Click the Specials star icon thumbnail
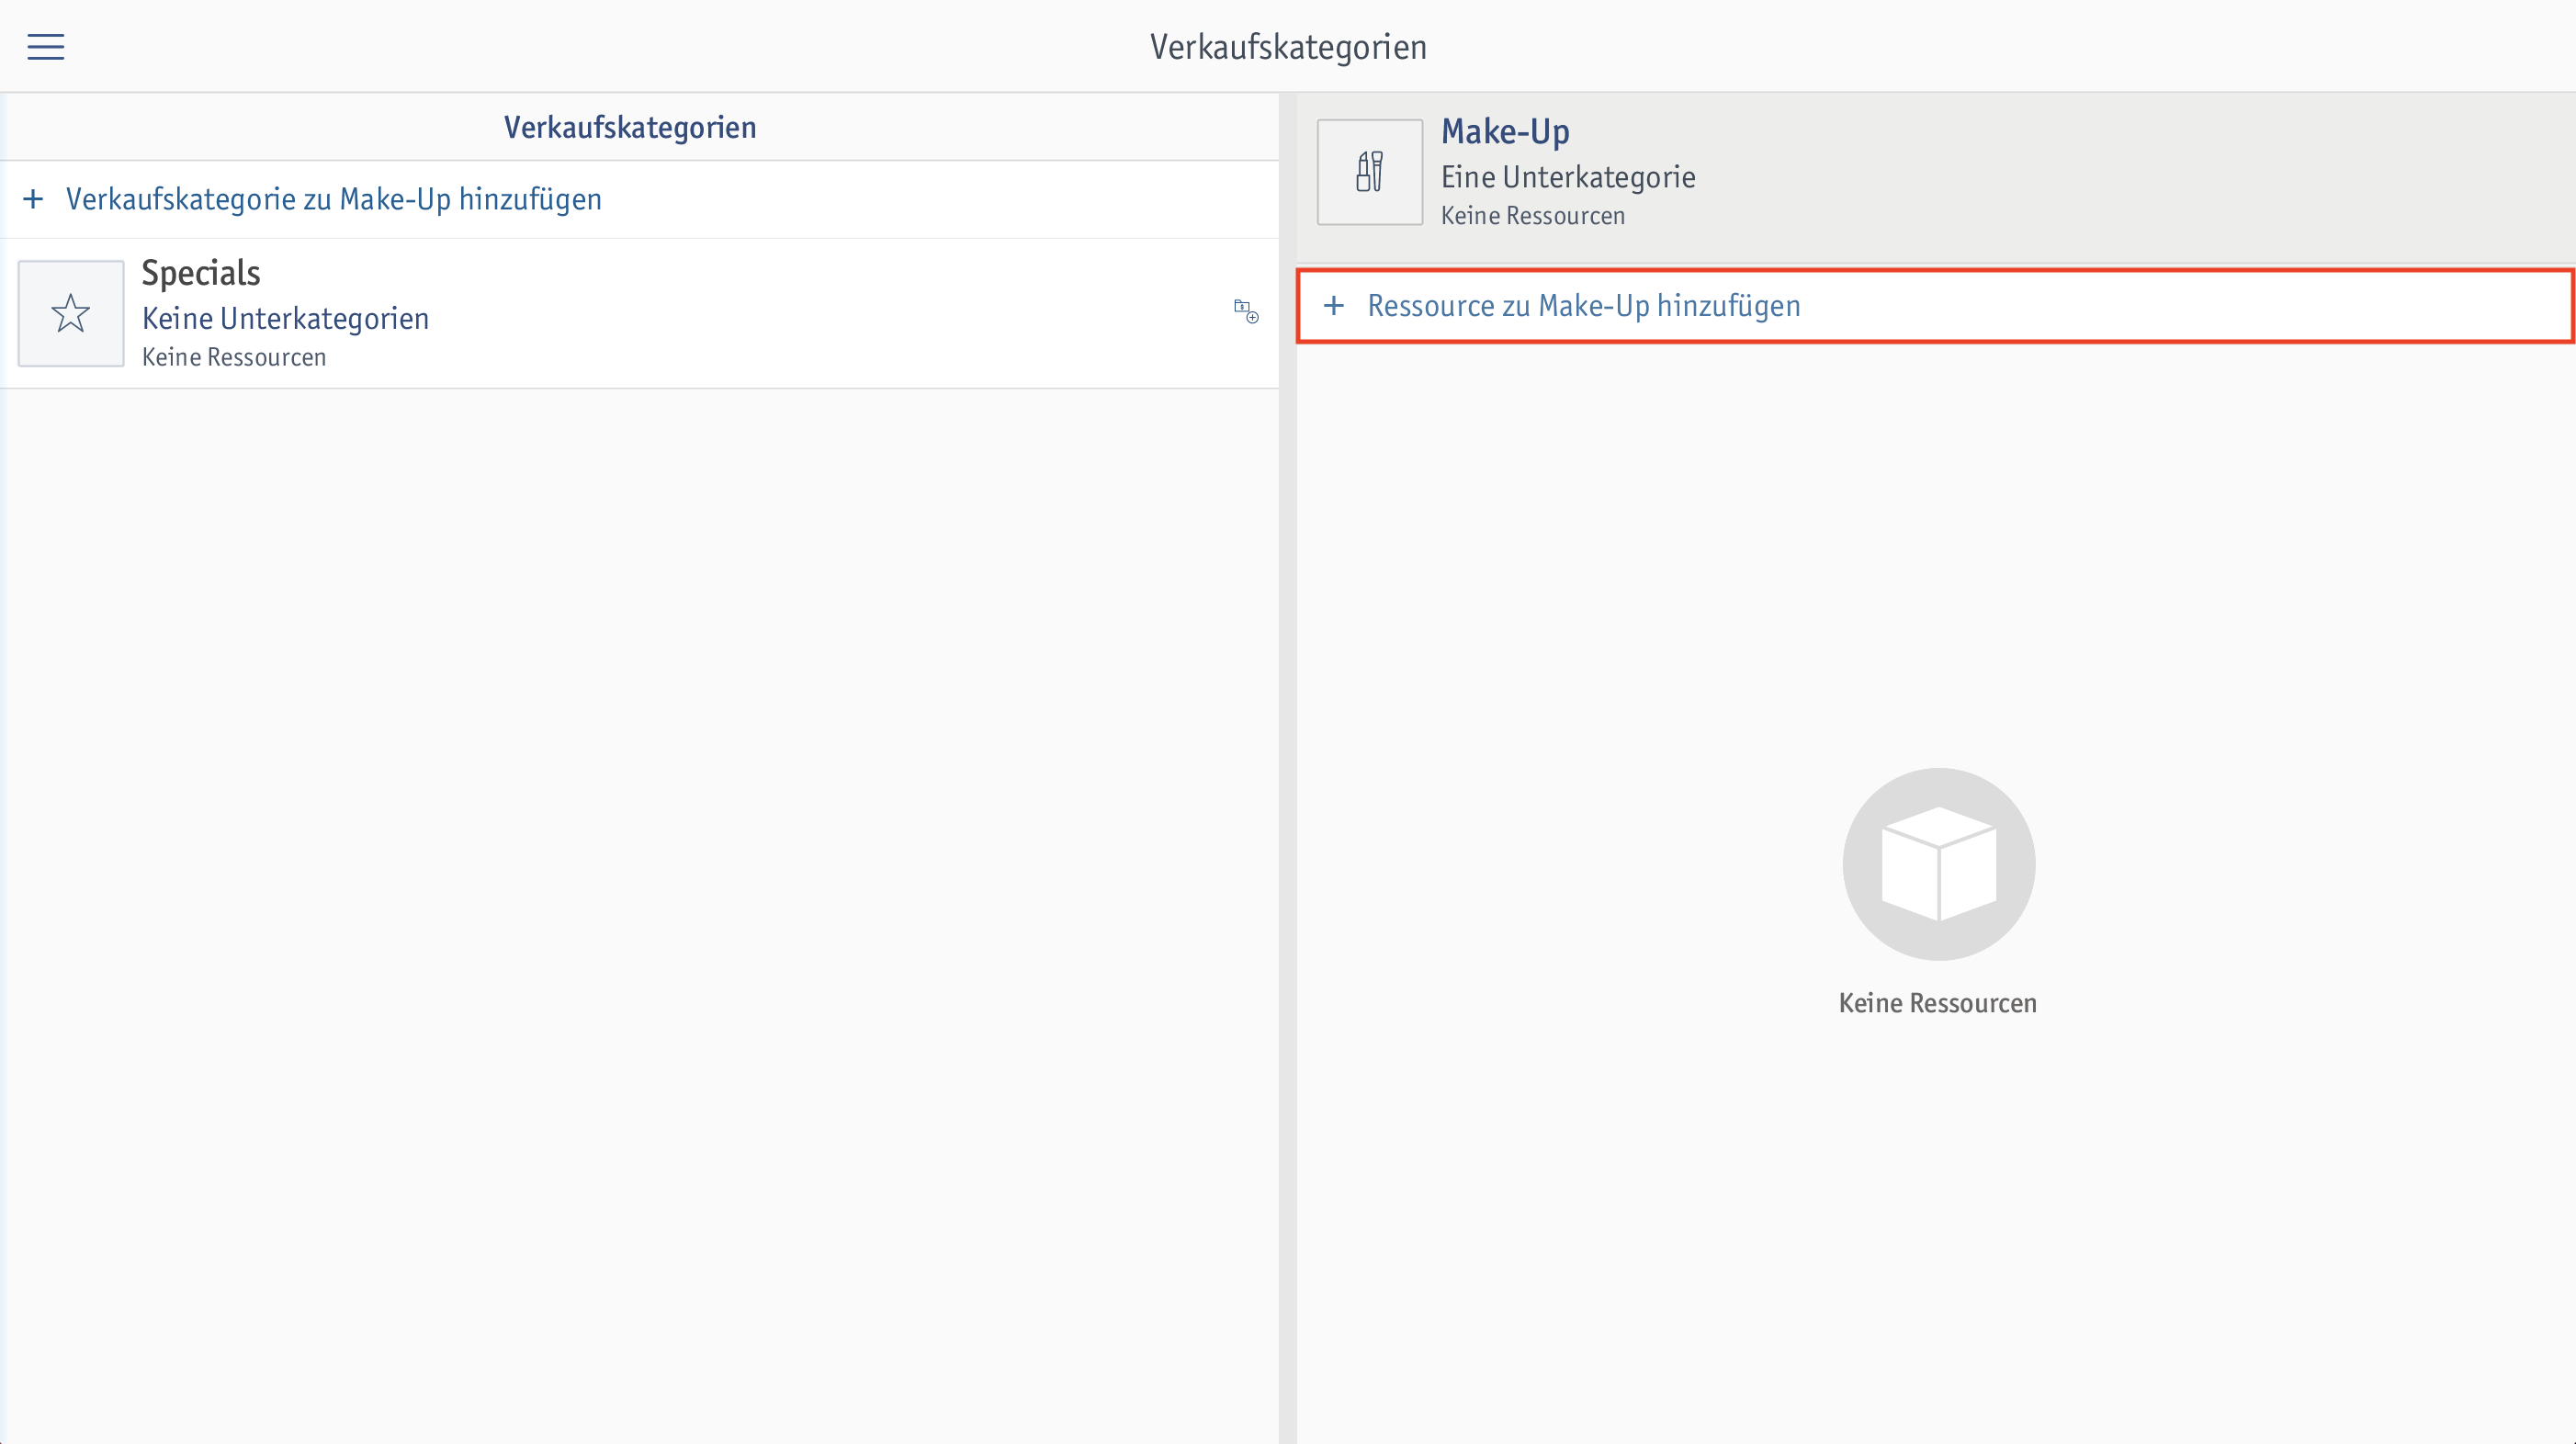 pos(71,313)
